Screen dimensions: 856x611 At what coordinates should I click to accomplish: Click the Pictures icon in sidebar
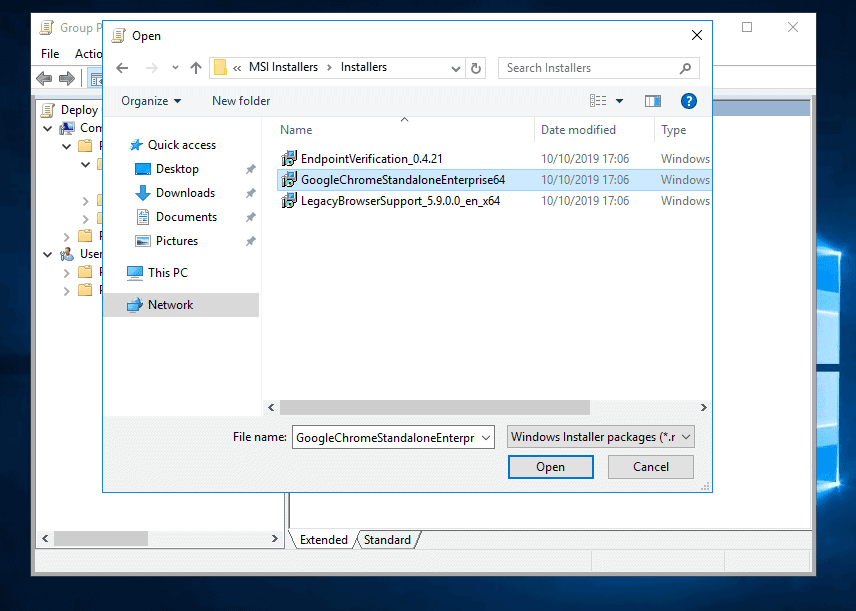pyautogui.click(x=142, y=241)
